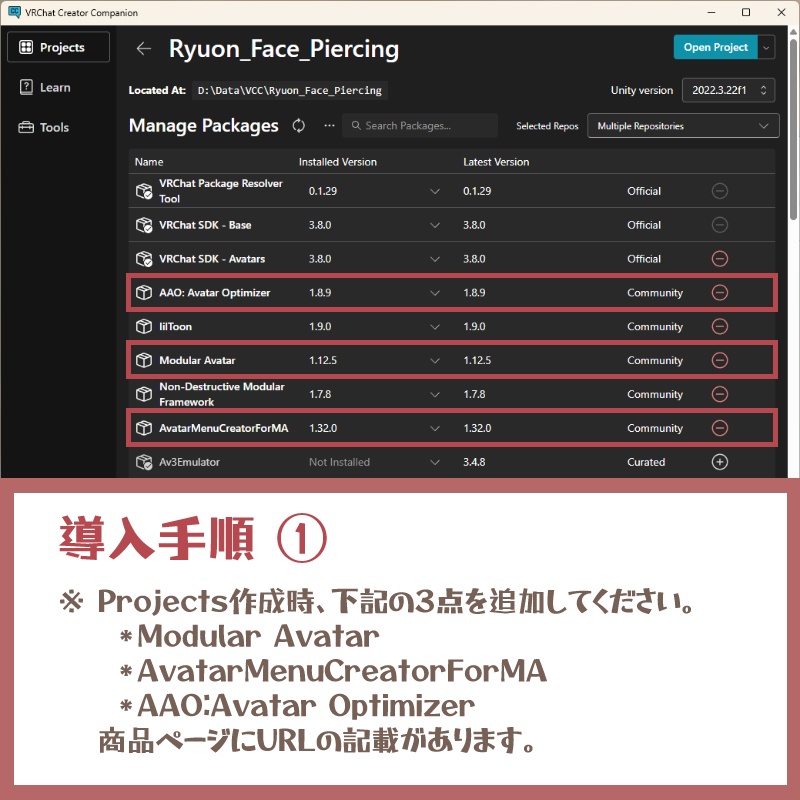Open the three-dot options next to Manage Packages

330,126
